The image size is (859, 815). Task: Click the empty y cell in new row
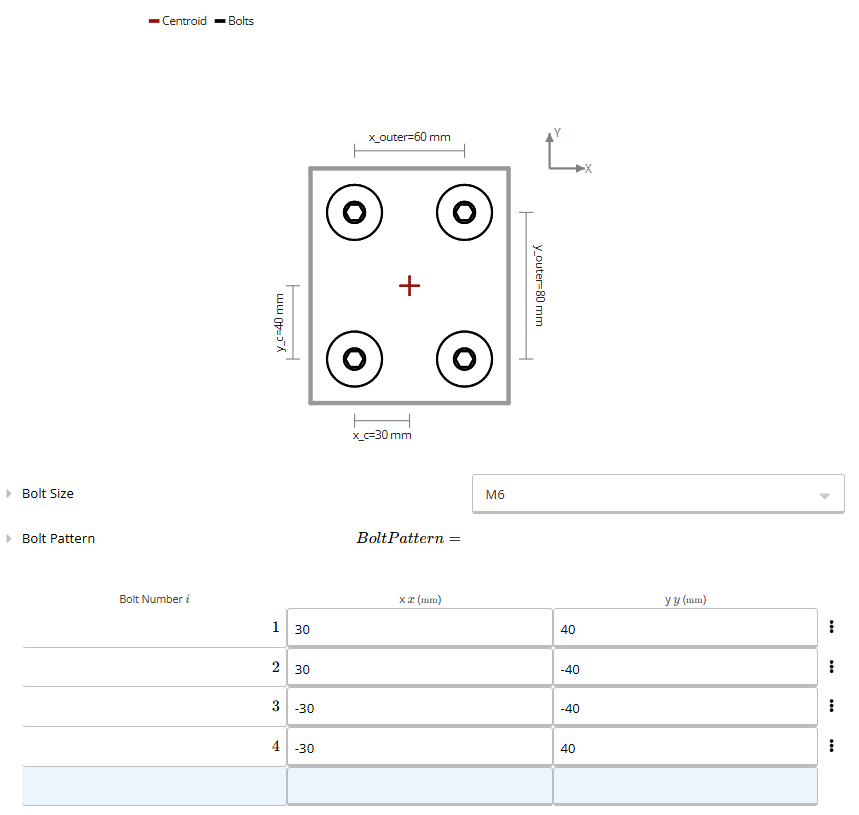coord(685,787)
